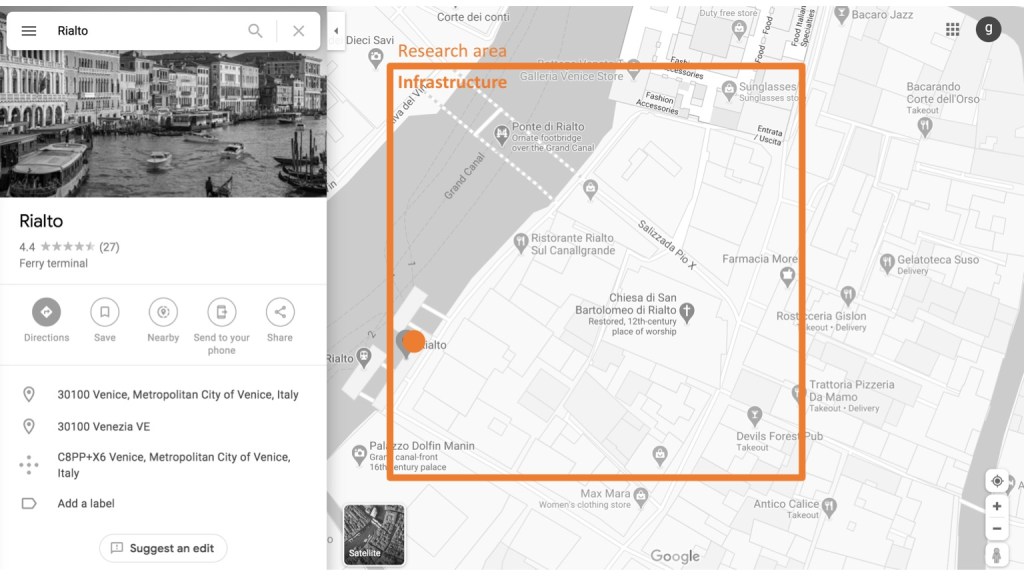Zoom out on the map
Image resolution: width=1024 pixels, height=576 pixels.
coord(997,529)
